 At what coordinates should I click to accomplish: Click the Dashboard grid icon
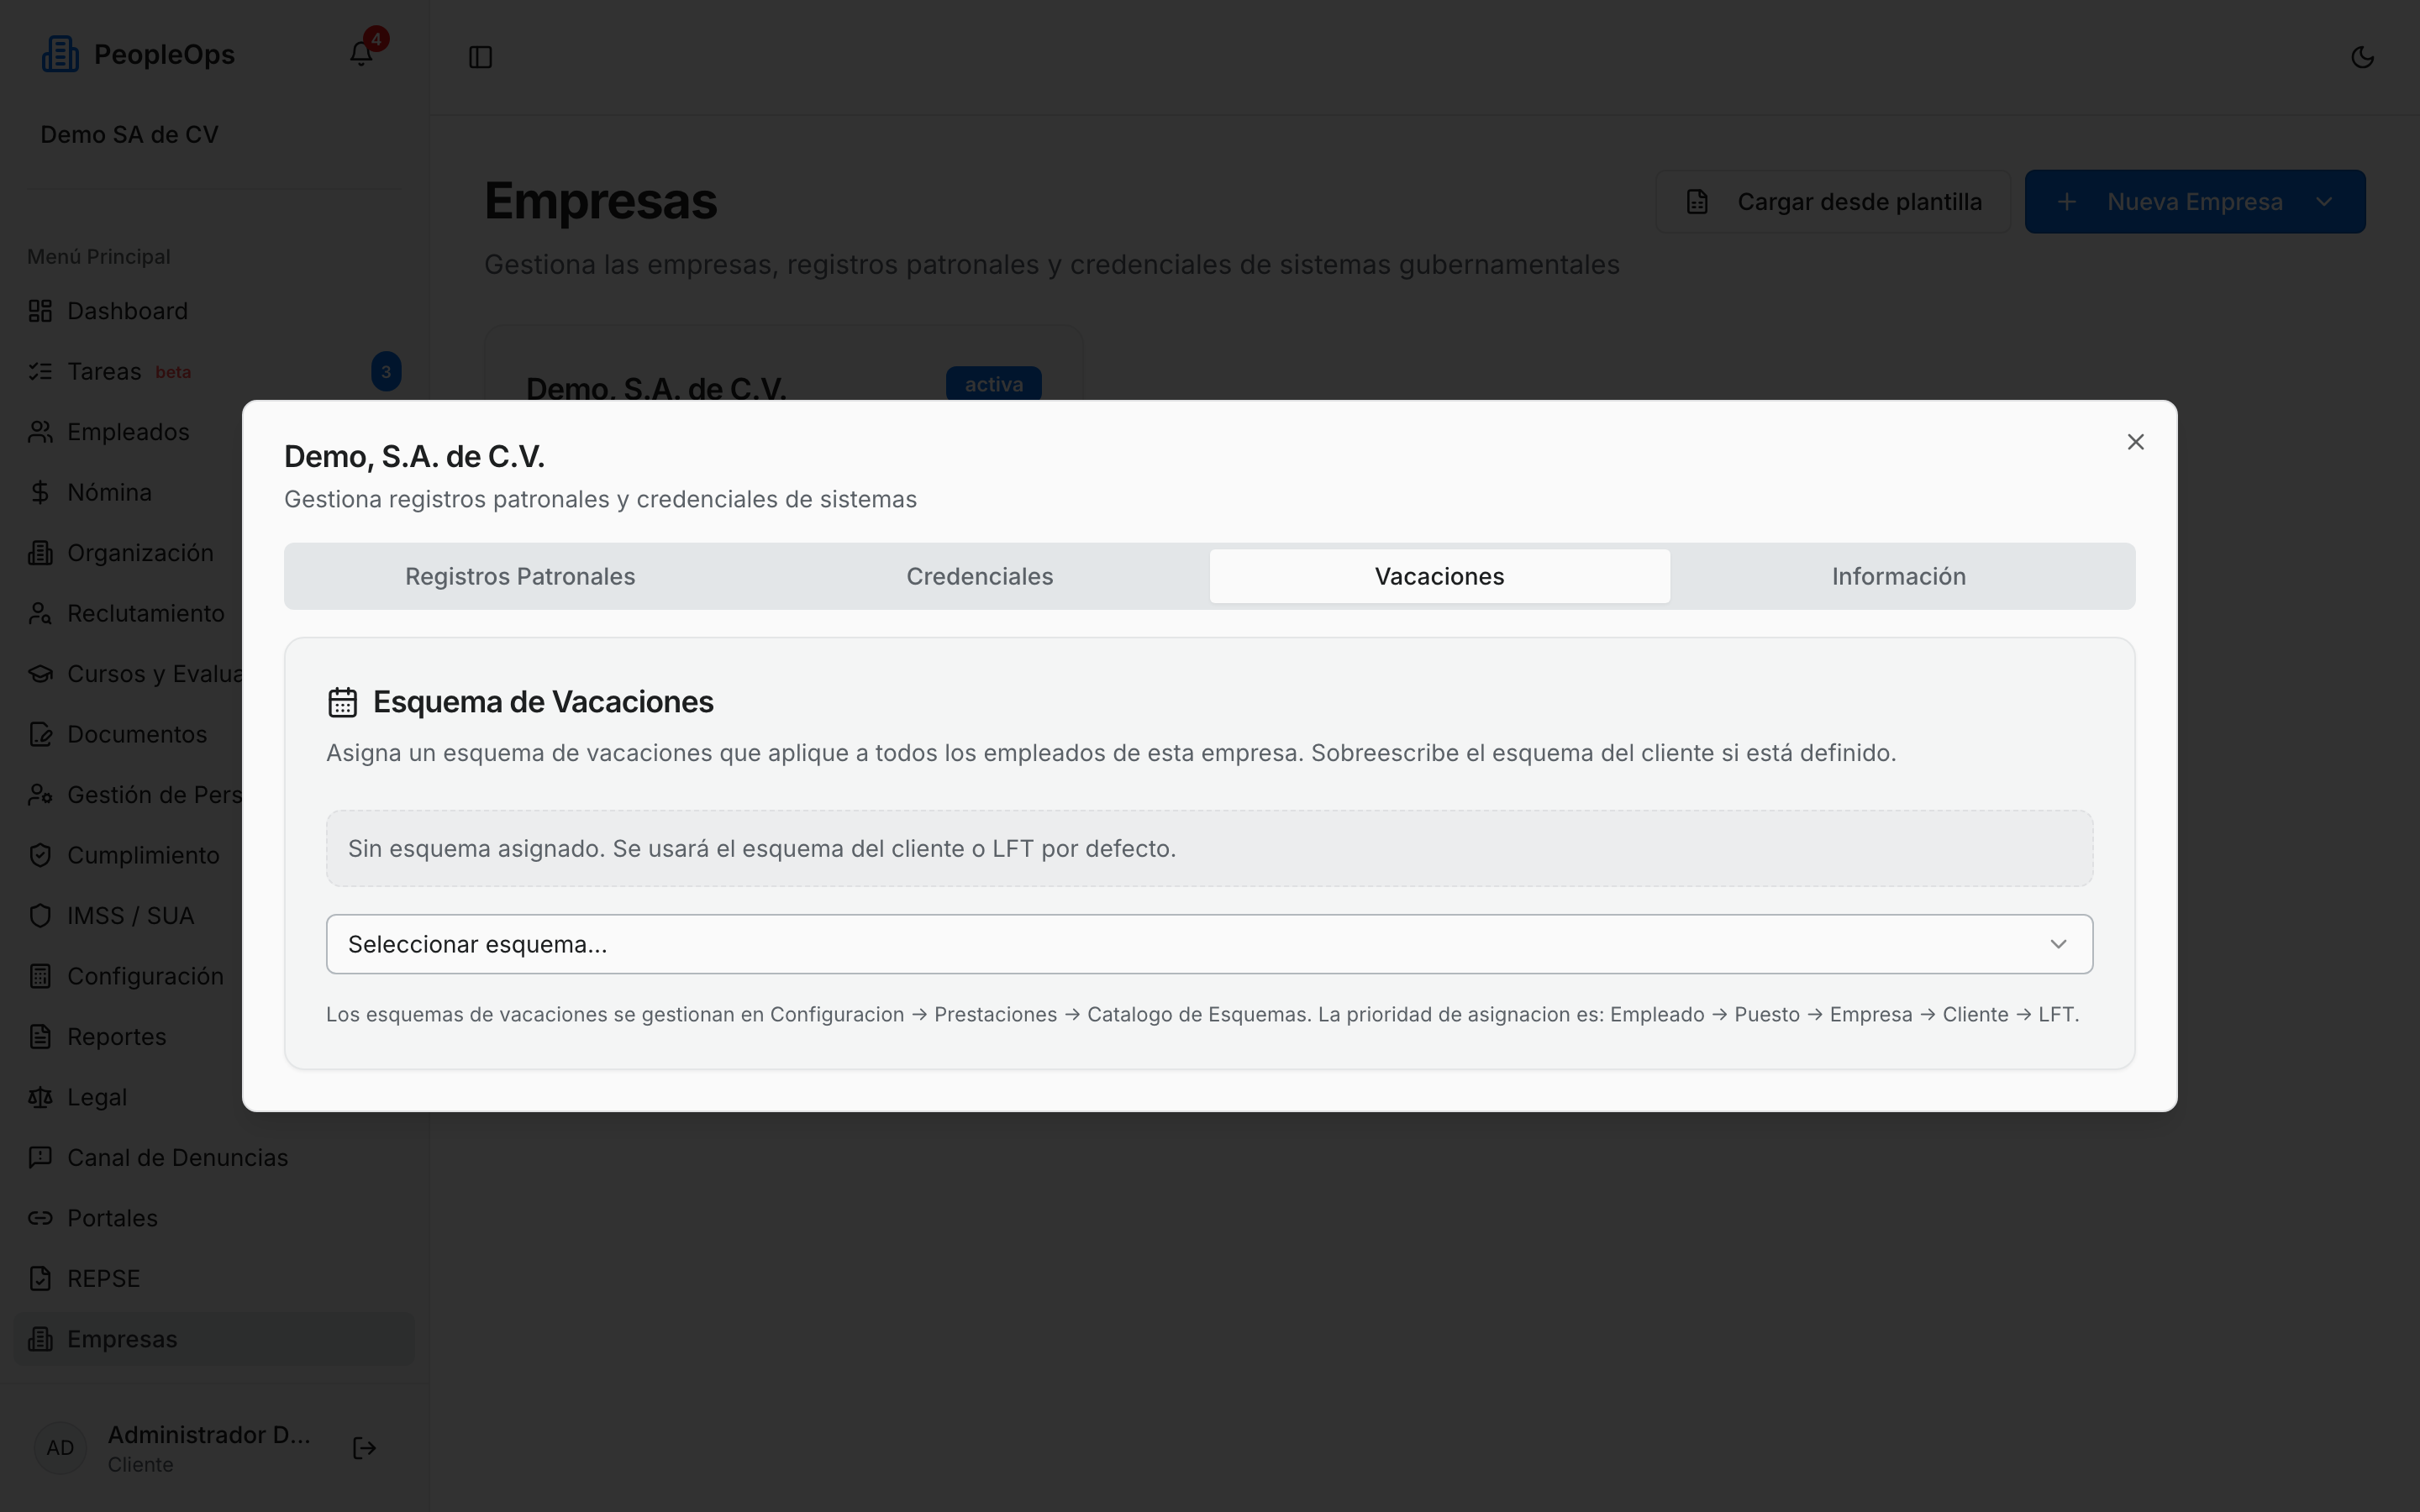[x=40, y=311]
